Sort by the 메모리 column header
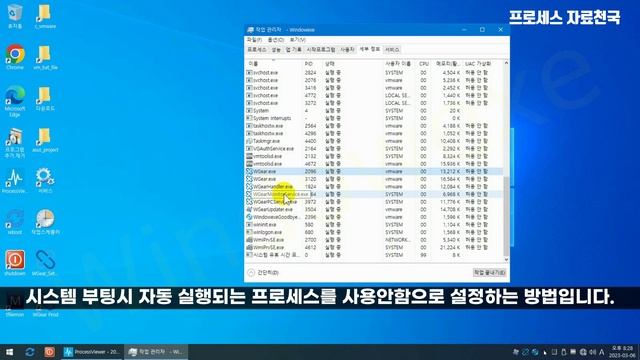Viewport: 640px width, 360px height. click(447, 64)
